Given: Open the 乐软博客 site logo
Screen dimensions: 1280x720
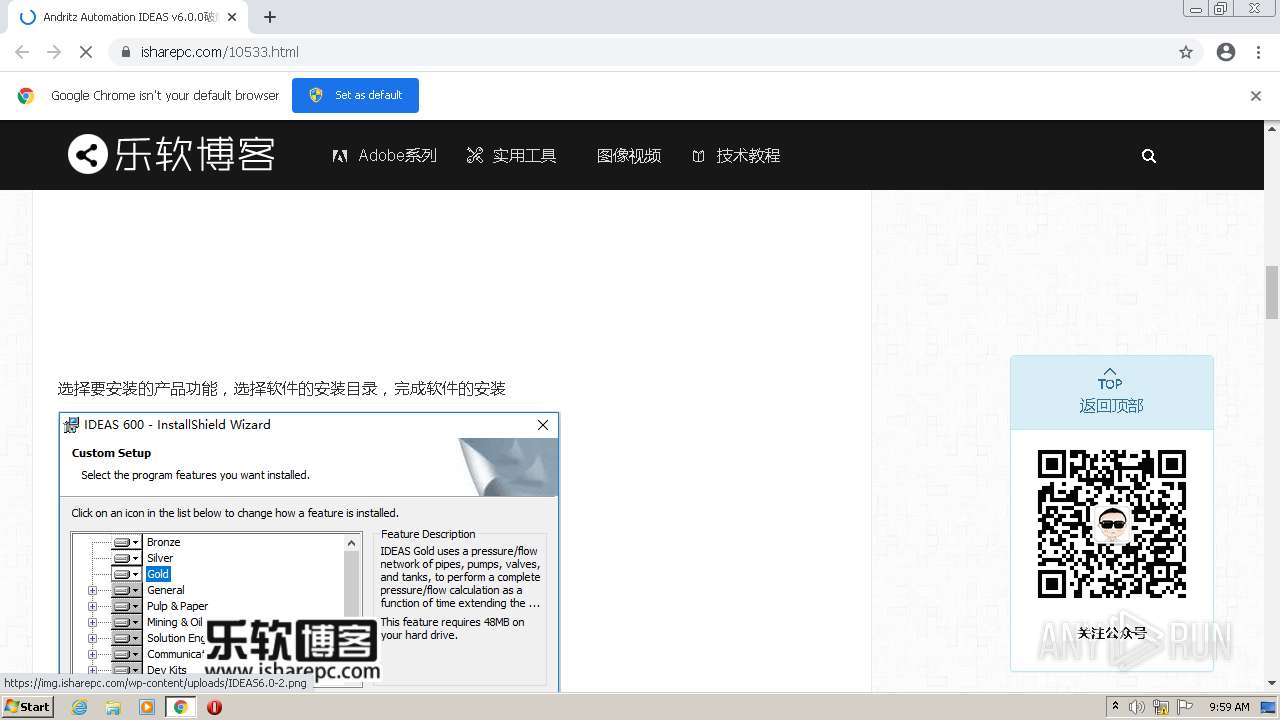Looking at the screenshot, I should tap(171, 155).
